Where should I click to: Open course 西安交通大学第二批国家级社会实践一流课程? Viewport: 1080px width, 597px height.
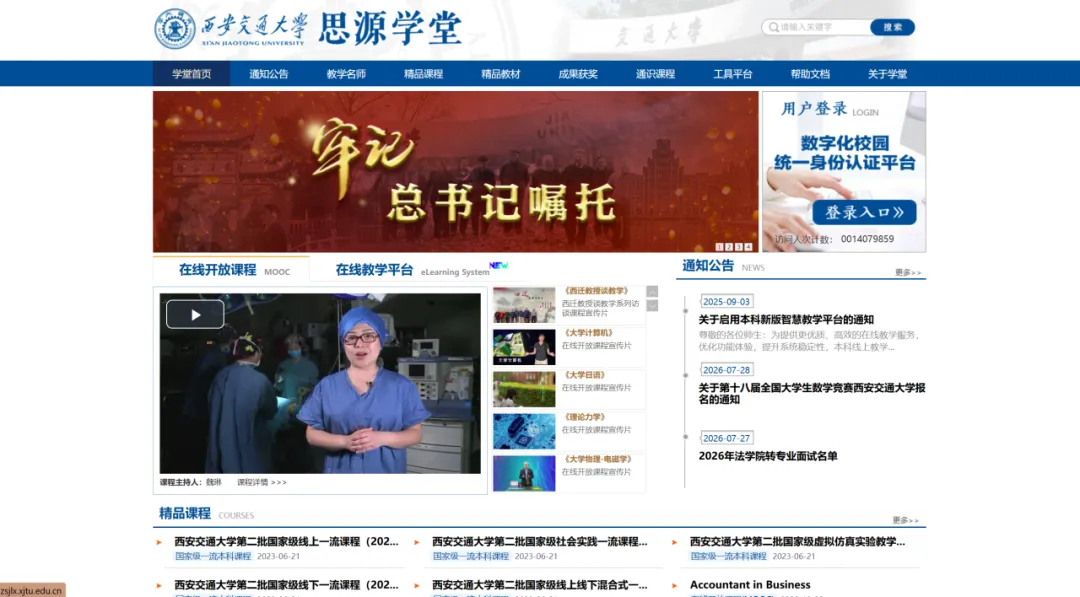pyautogui.click(x=539, y=541)
